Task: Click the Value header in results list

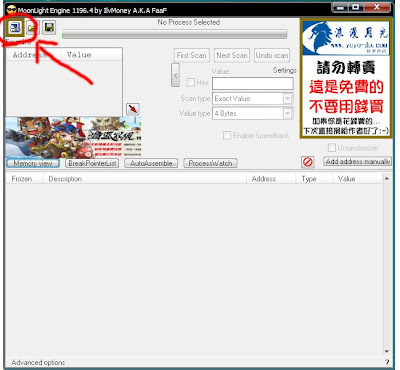Action: point(91,55)
